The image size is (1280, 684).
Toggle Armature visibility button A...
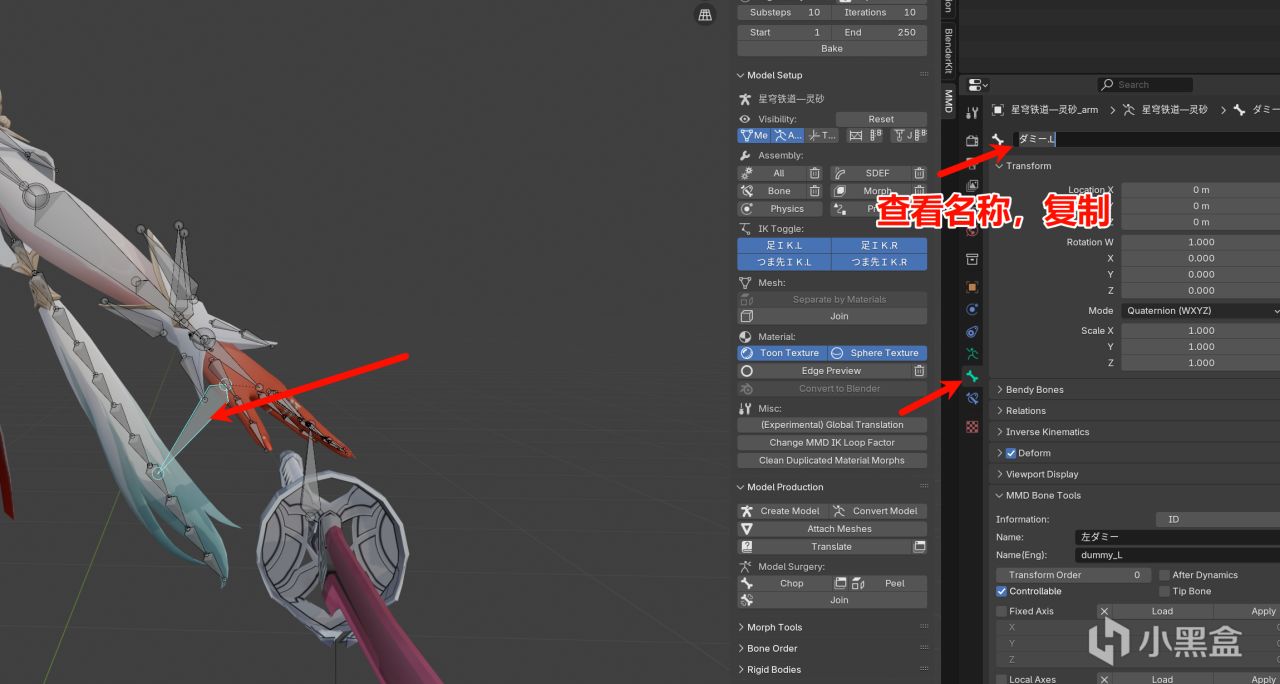(x=788, y=135)
